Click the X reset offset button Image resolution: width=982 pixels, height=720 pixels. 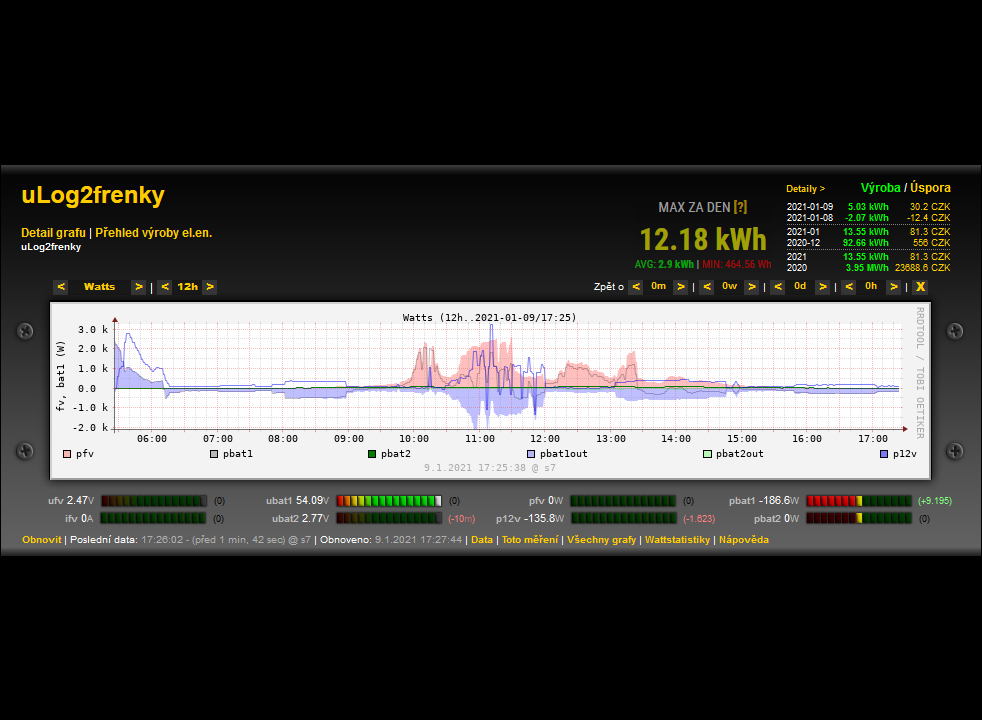point(920,287)
